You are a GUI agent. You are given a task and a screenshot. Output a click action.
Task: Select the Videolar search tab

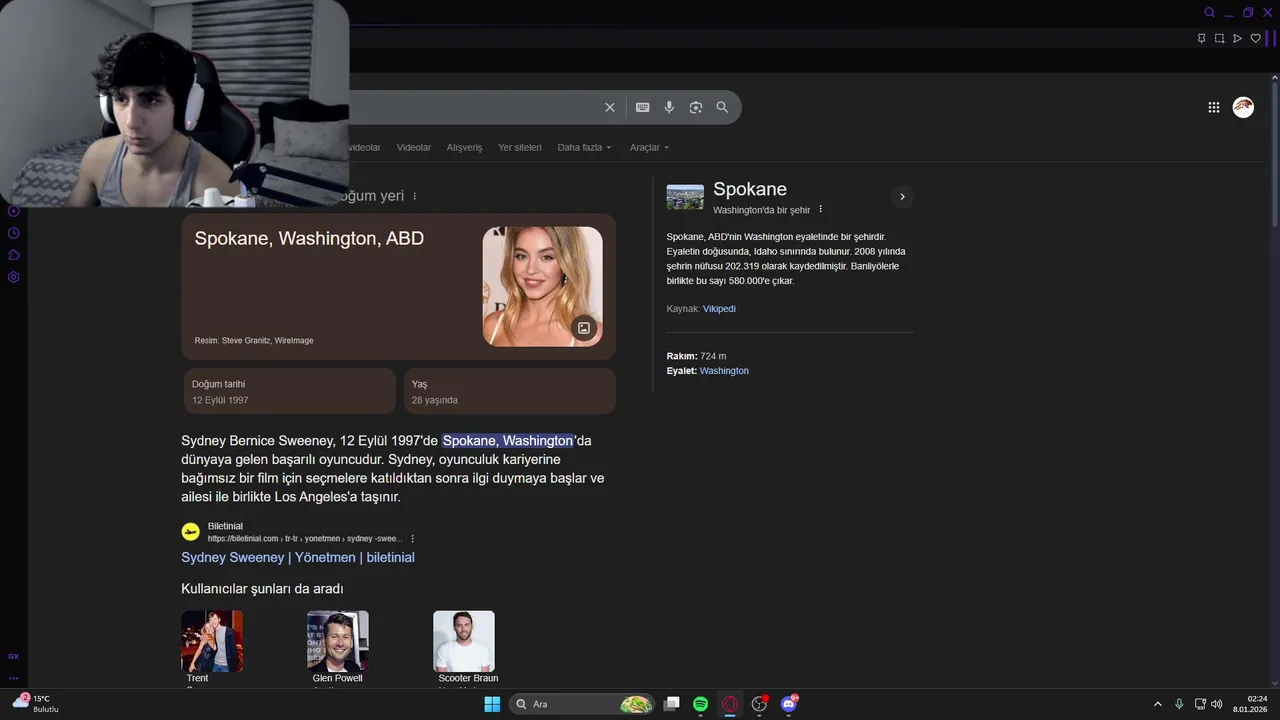pos(414,147)
